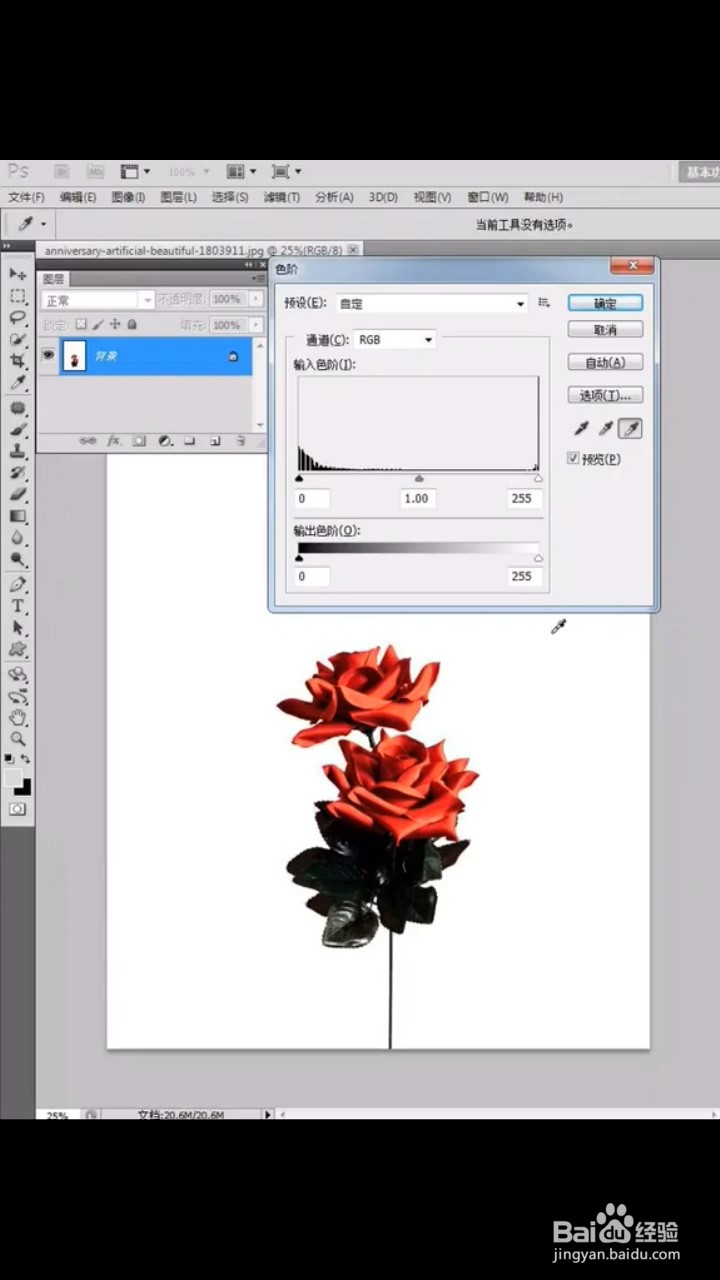
Task: Select the Blur tool
Action: point(18,538)
